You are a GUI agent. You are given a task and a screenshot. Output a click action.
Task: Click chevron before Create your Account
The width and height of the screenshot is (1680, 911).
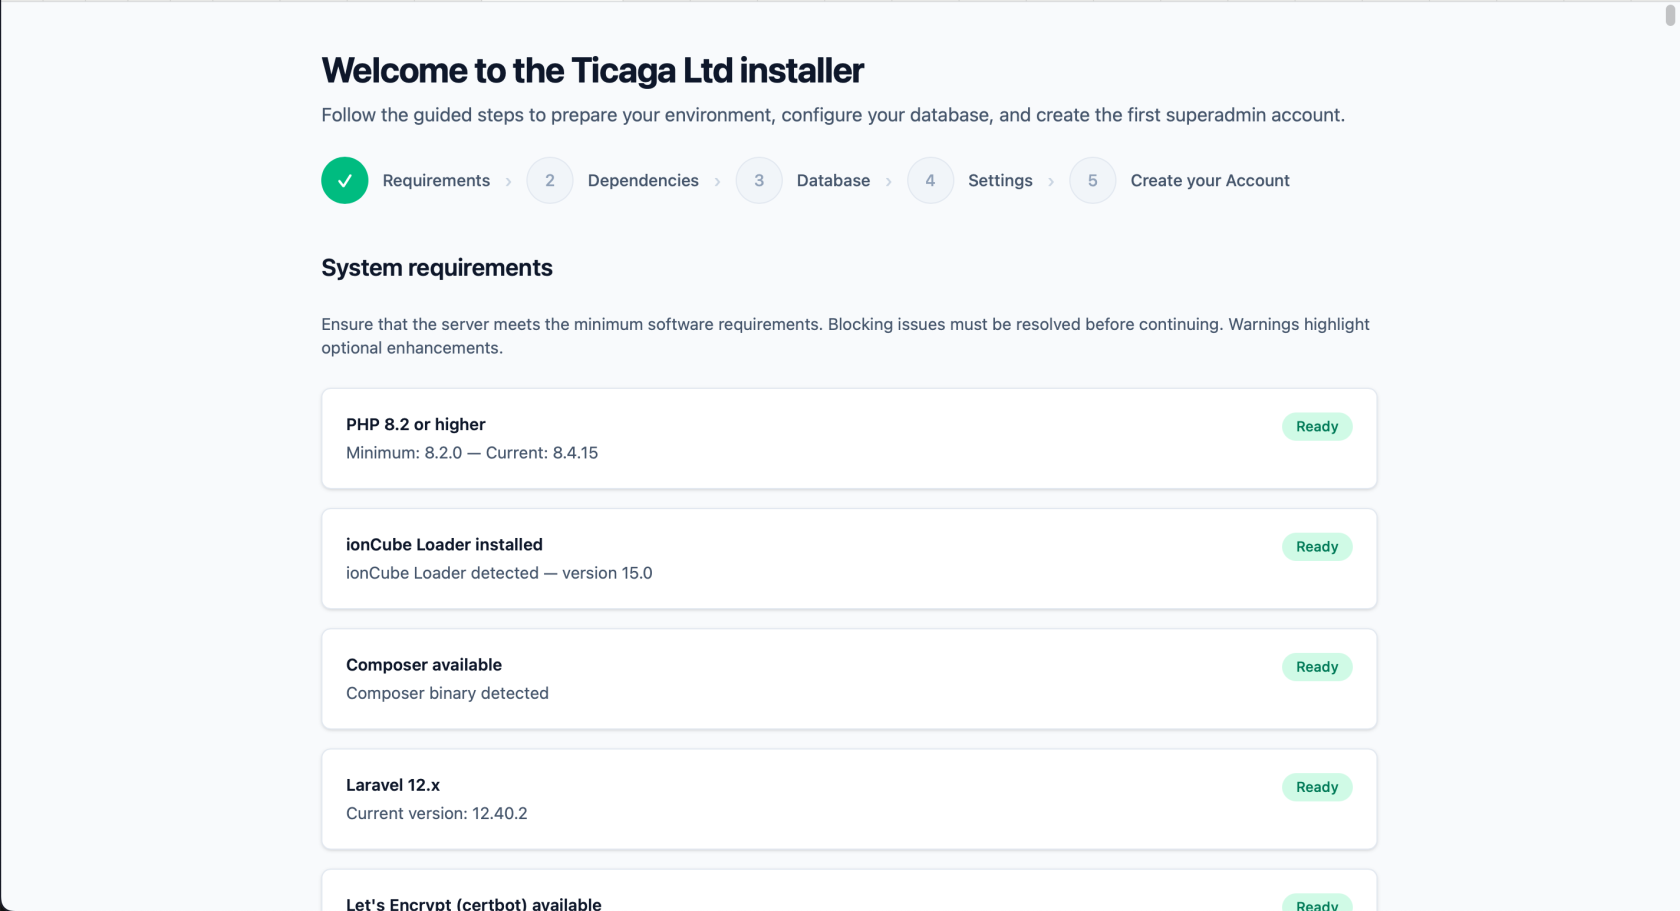tap(1051, 182)
